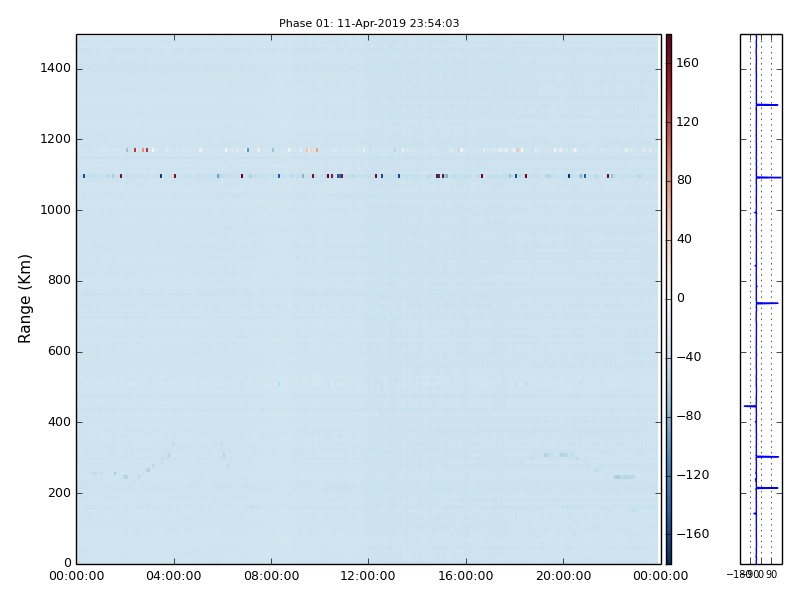The image size is (800, 600).
Task: Click the colorbar label −80
Action: click(x=689, y=416)
